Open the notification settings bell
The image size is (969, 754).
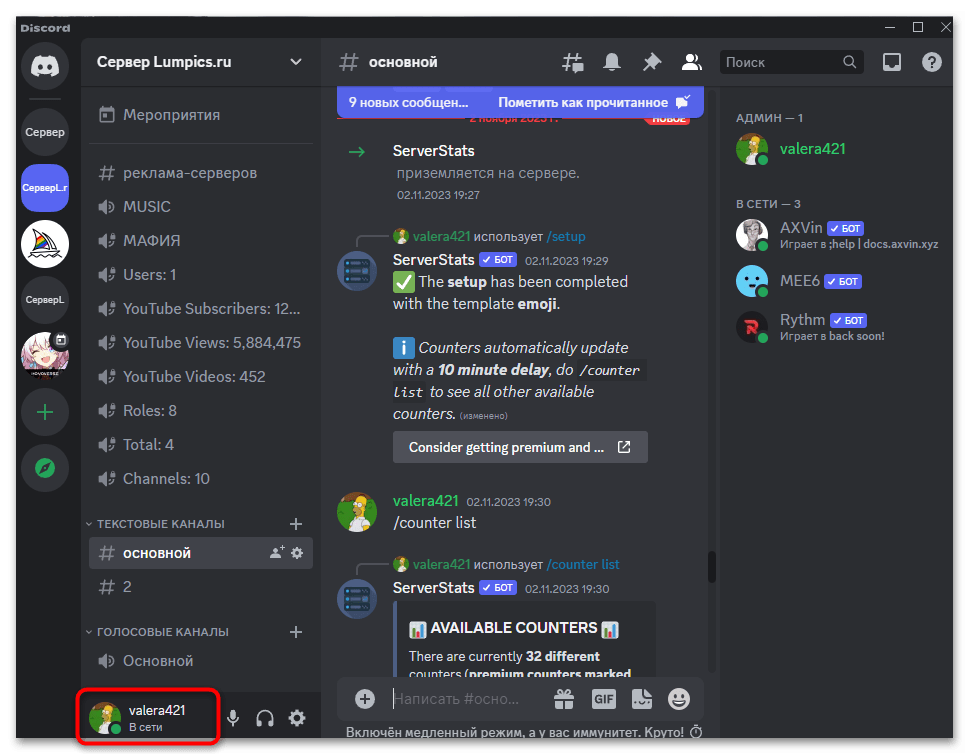611,61
